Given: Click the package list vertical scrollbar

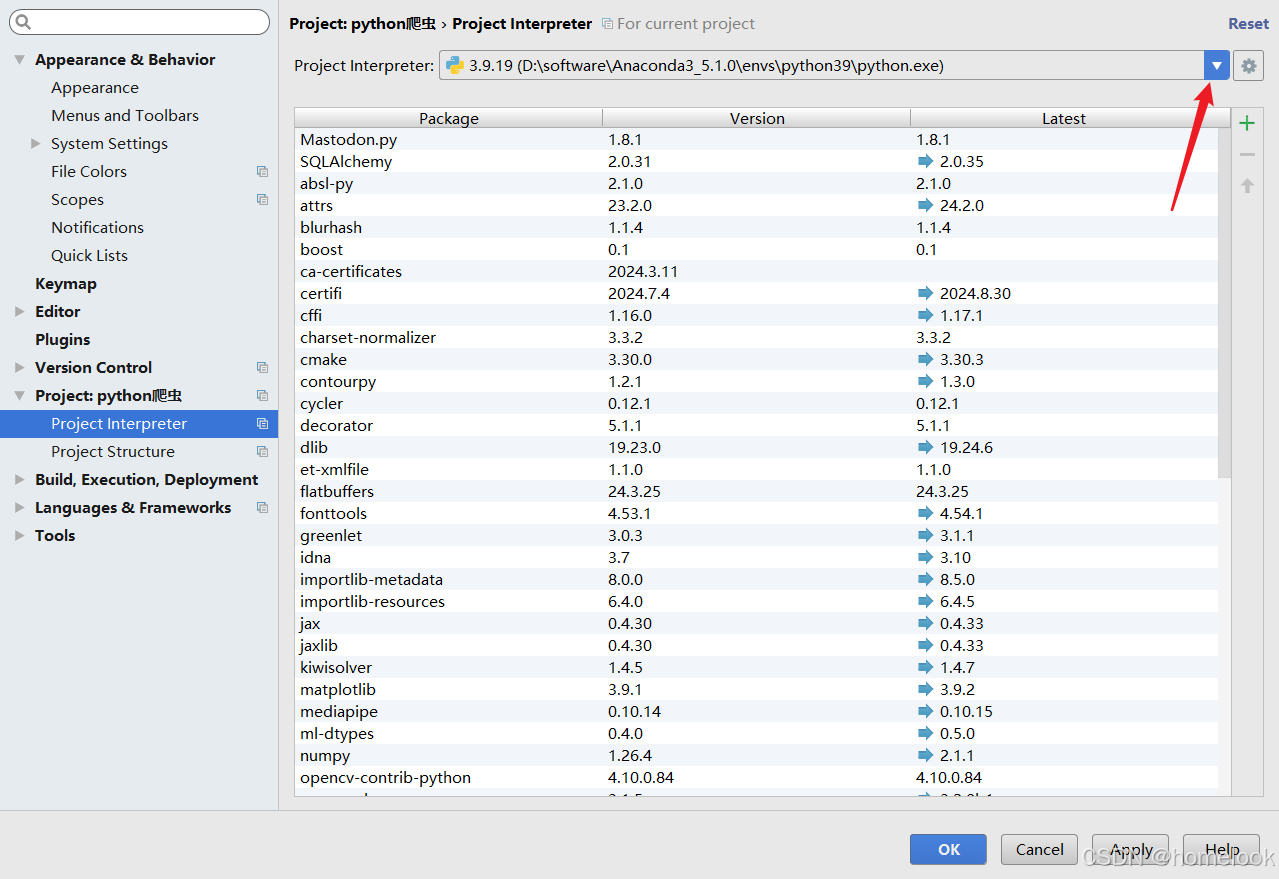Looking at the screenshot, I should coord(1225,302).
